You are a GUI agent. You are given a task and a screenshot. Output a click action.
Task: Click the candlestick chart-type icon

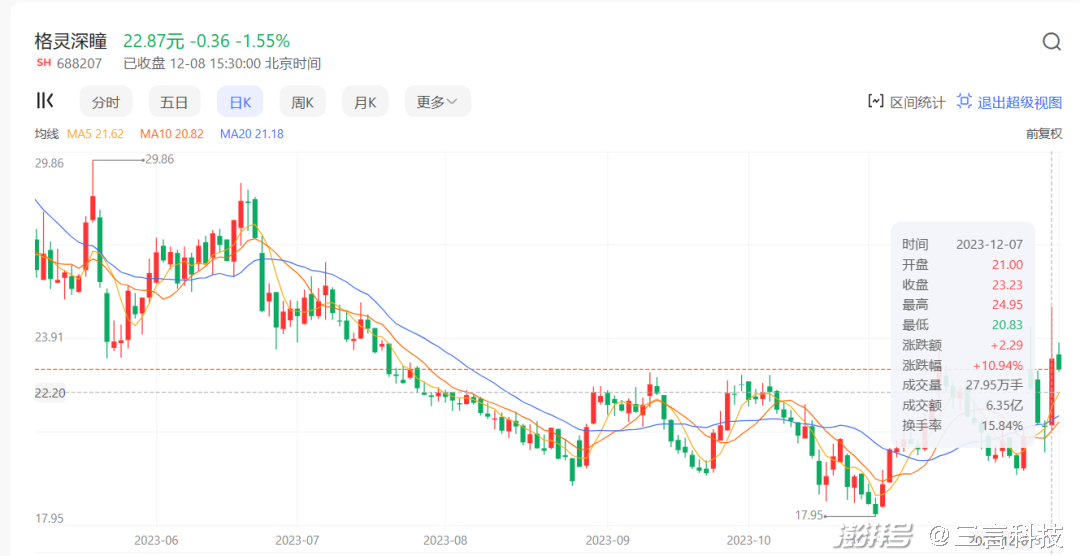click(x=45, y=100)
